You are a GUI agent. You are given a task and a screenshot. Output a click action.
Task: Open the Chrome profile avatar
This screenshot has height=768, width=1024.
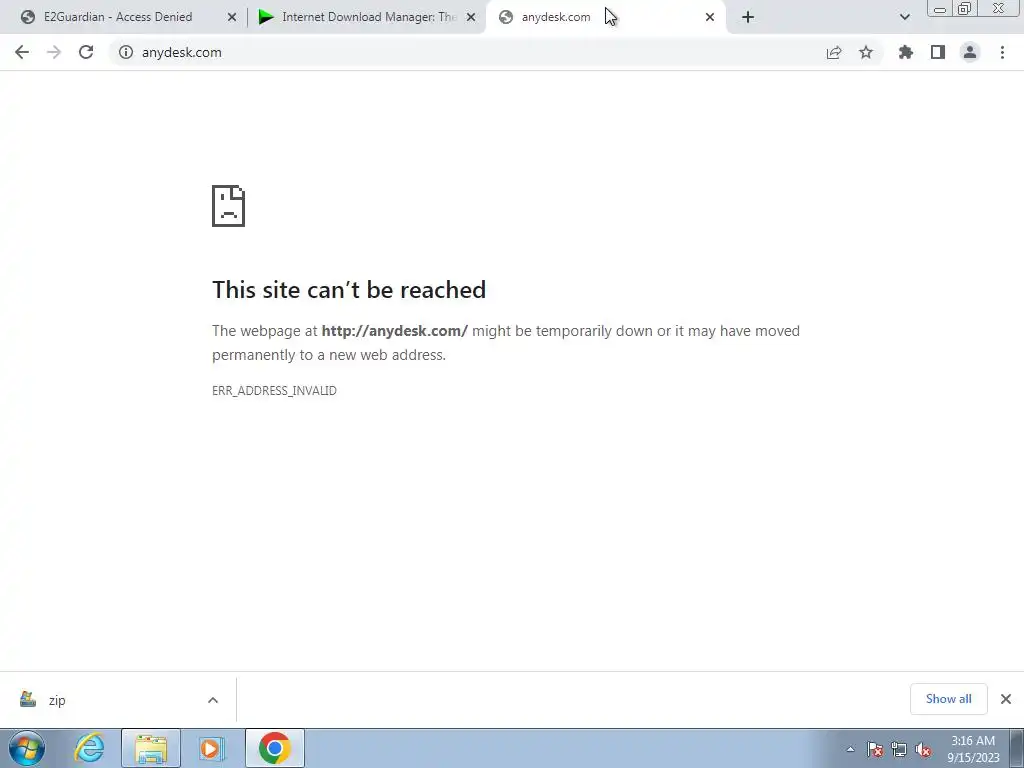[x=970, y=52]
